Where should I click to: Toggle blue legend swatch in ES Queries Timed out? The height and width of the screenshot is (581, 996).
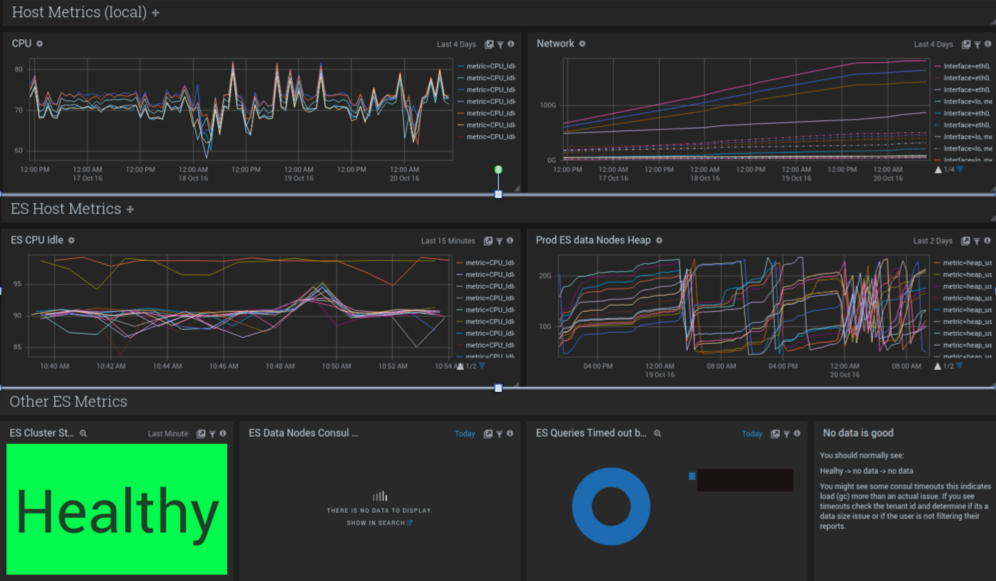(x=692, y=476)
